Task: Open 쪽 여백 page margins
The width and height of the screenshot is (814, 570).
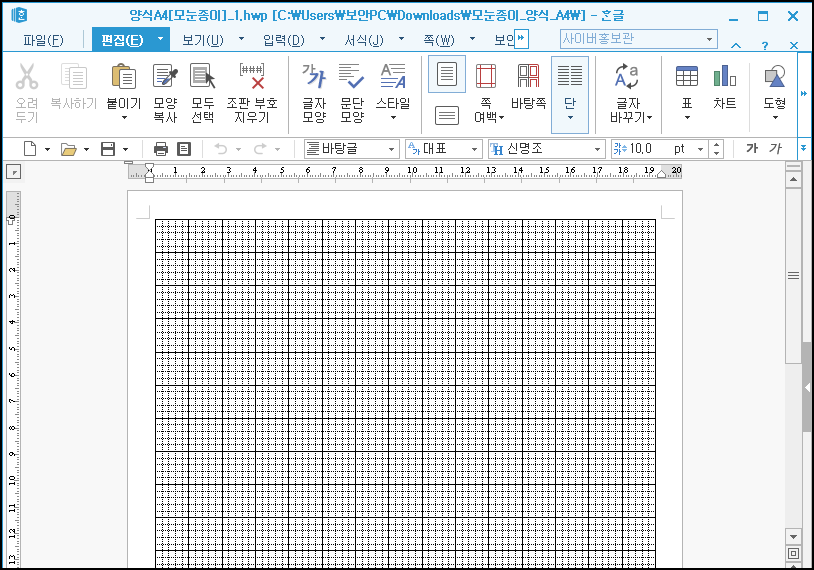Action: tap(486, 76)
